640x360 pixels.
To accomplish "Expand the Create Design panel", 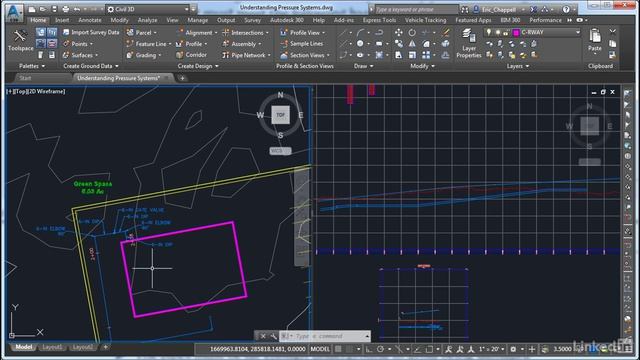I will tap(198, 66).
